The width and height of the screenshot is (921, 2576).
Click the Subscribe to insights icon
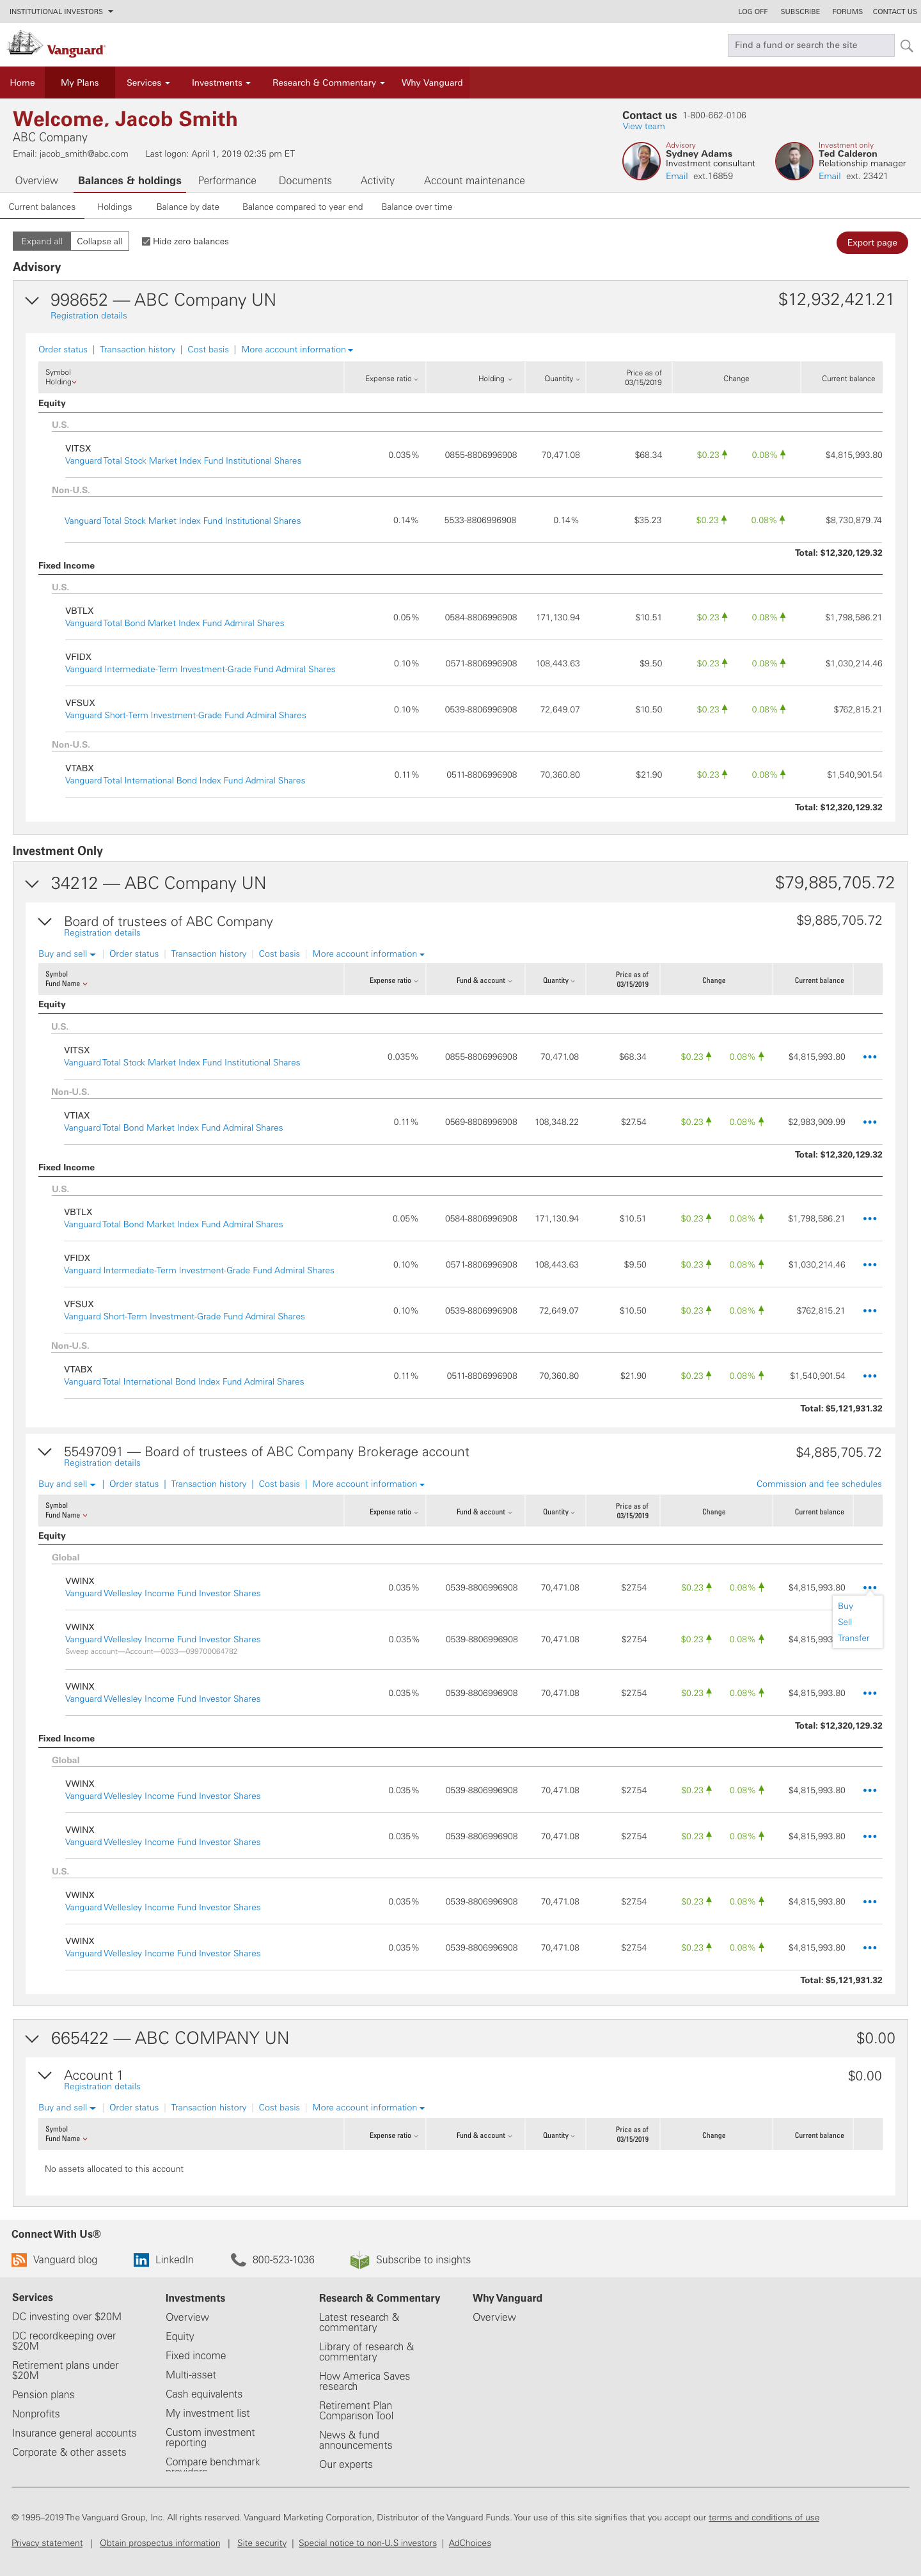[x=360, y=2260]
